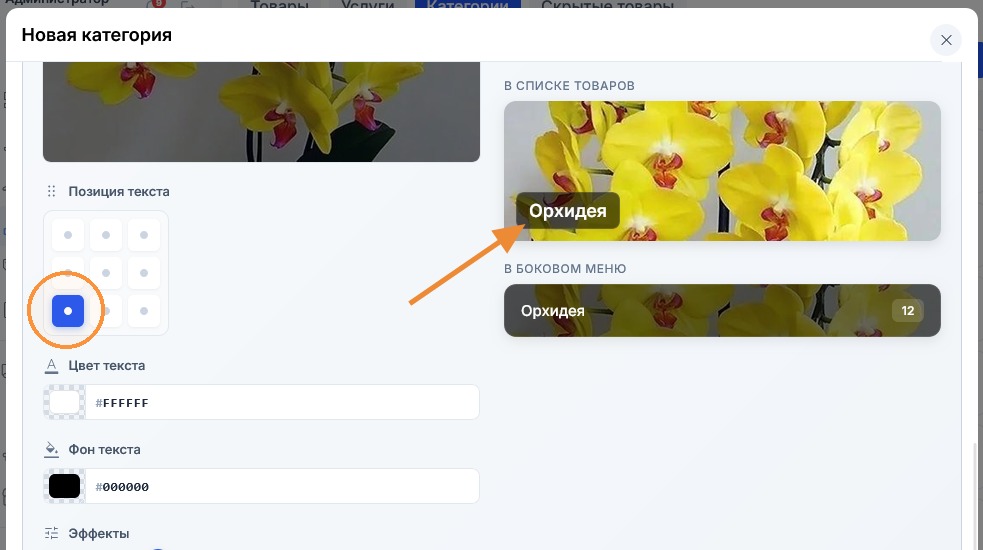Screen dimensions: 983x550
Task: Edit the #000000 background color field
Action: click(x=282, y=486)
